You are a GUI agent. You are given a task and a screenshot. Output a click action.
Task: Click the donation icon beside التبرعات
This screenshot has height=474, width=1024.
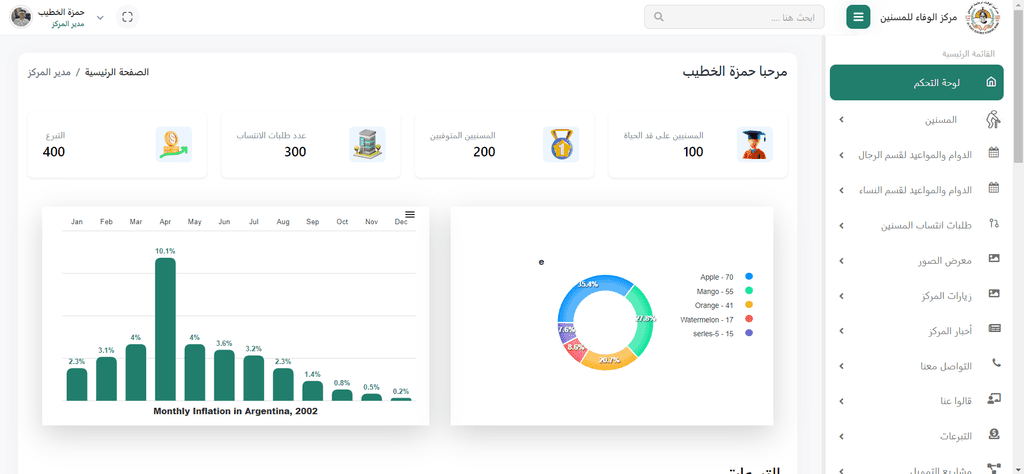[x=994, y=435]
